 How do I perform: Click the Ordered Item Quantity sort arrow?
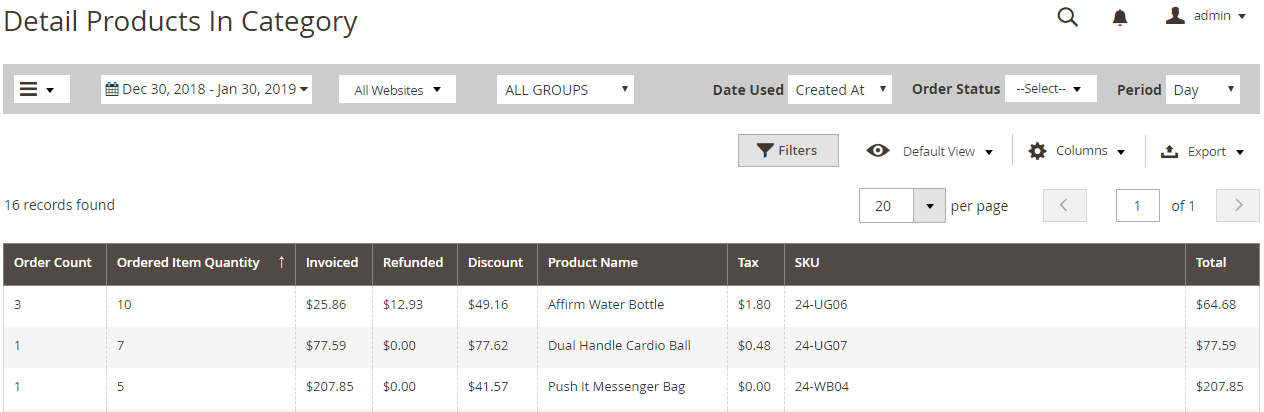[281, 262]
